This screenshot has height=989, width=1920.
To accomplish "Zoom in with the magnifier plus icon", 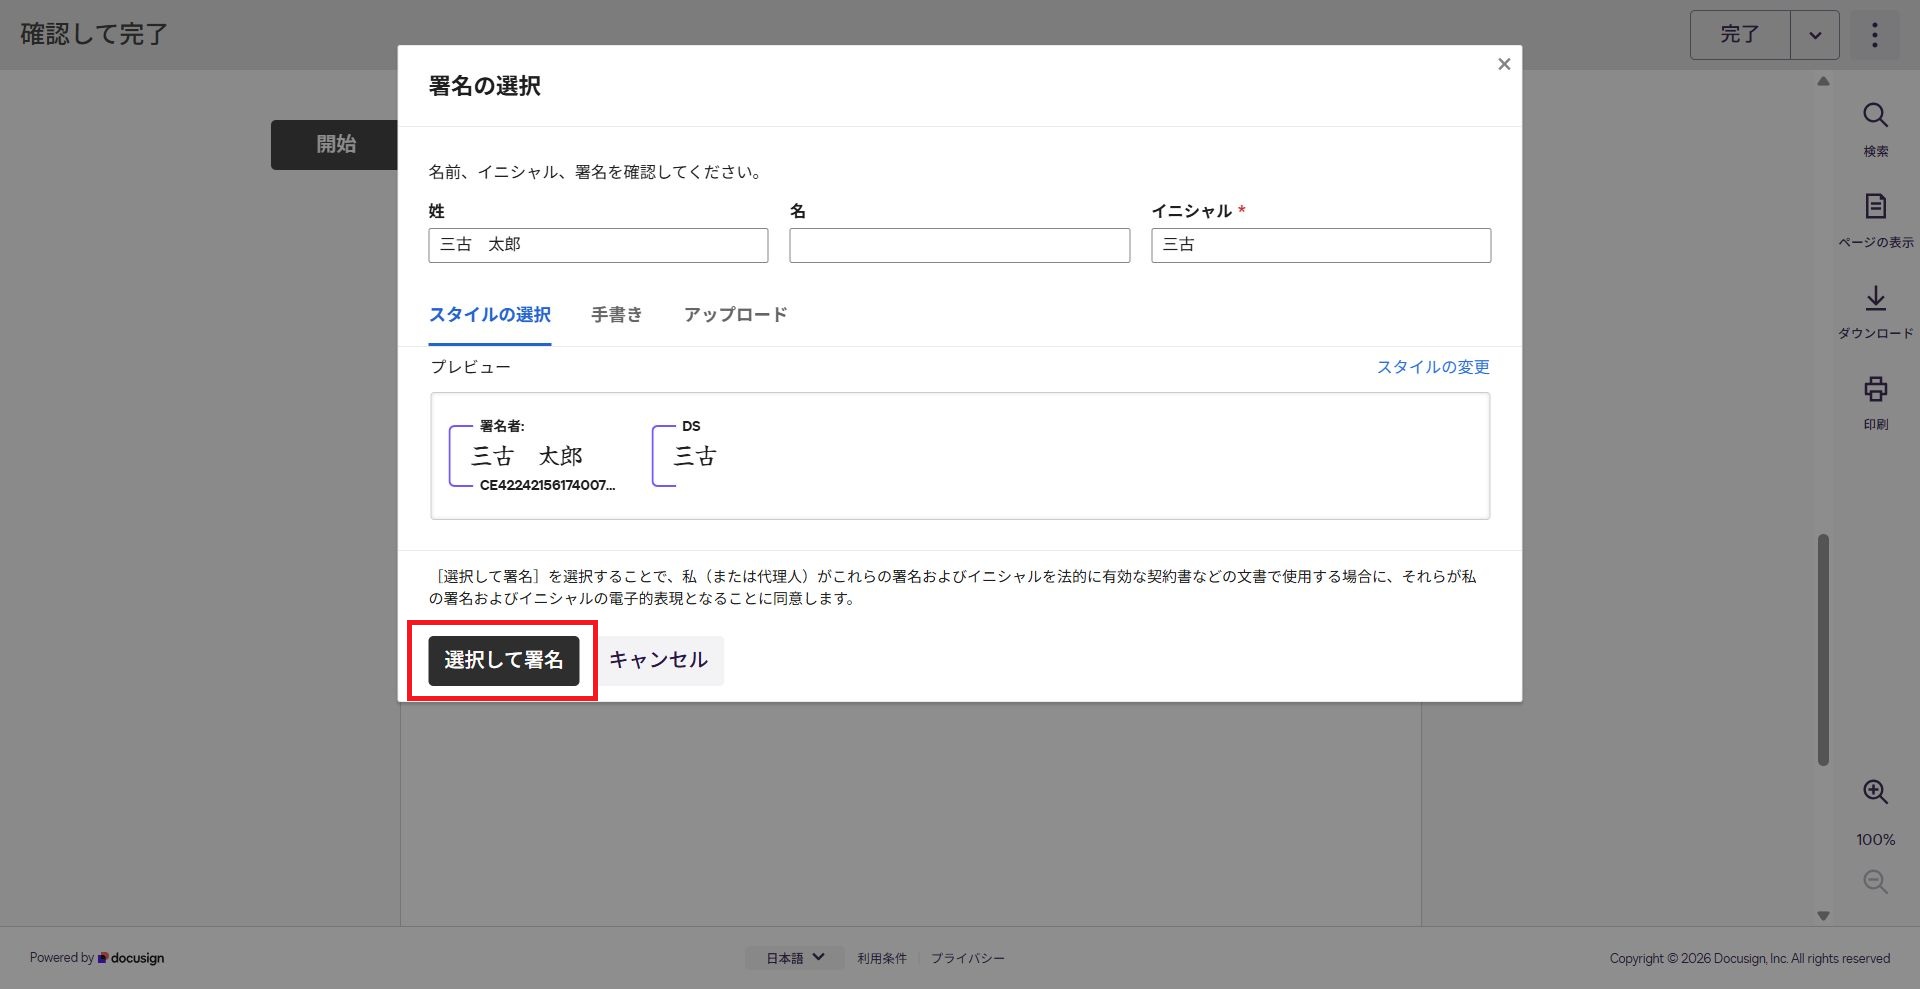I will coord(1875,792).
